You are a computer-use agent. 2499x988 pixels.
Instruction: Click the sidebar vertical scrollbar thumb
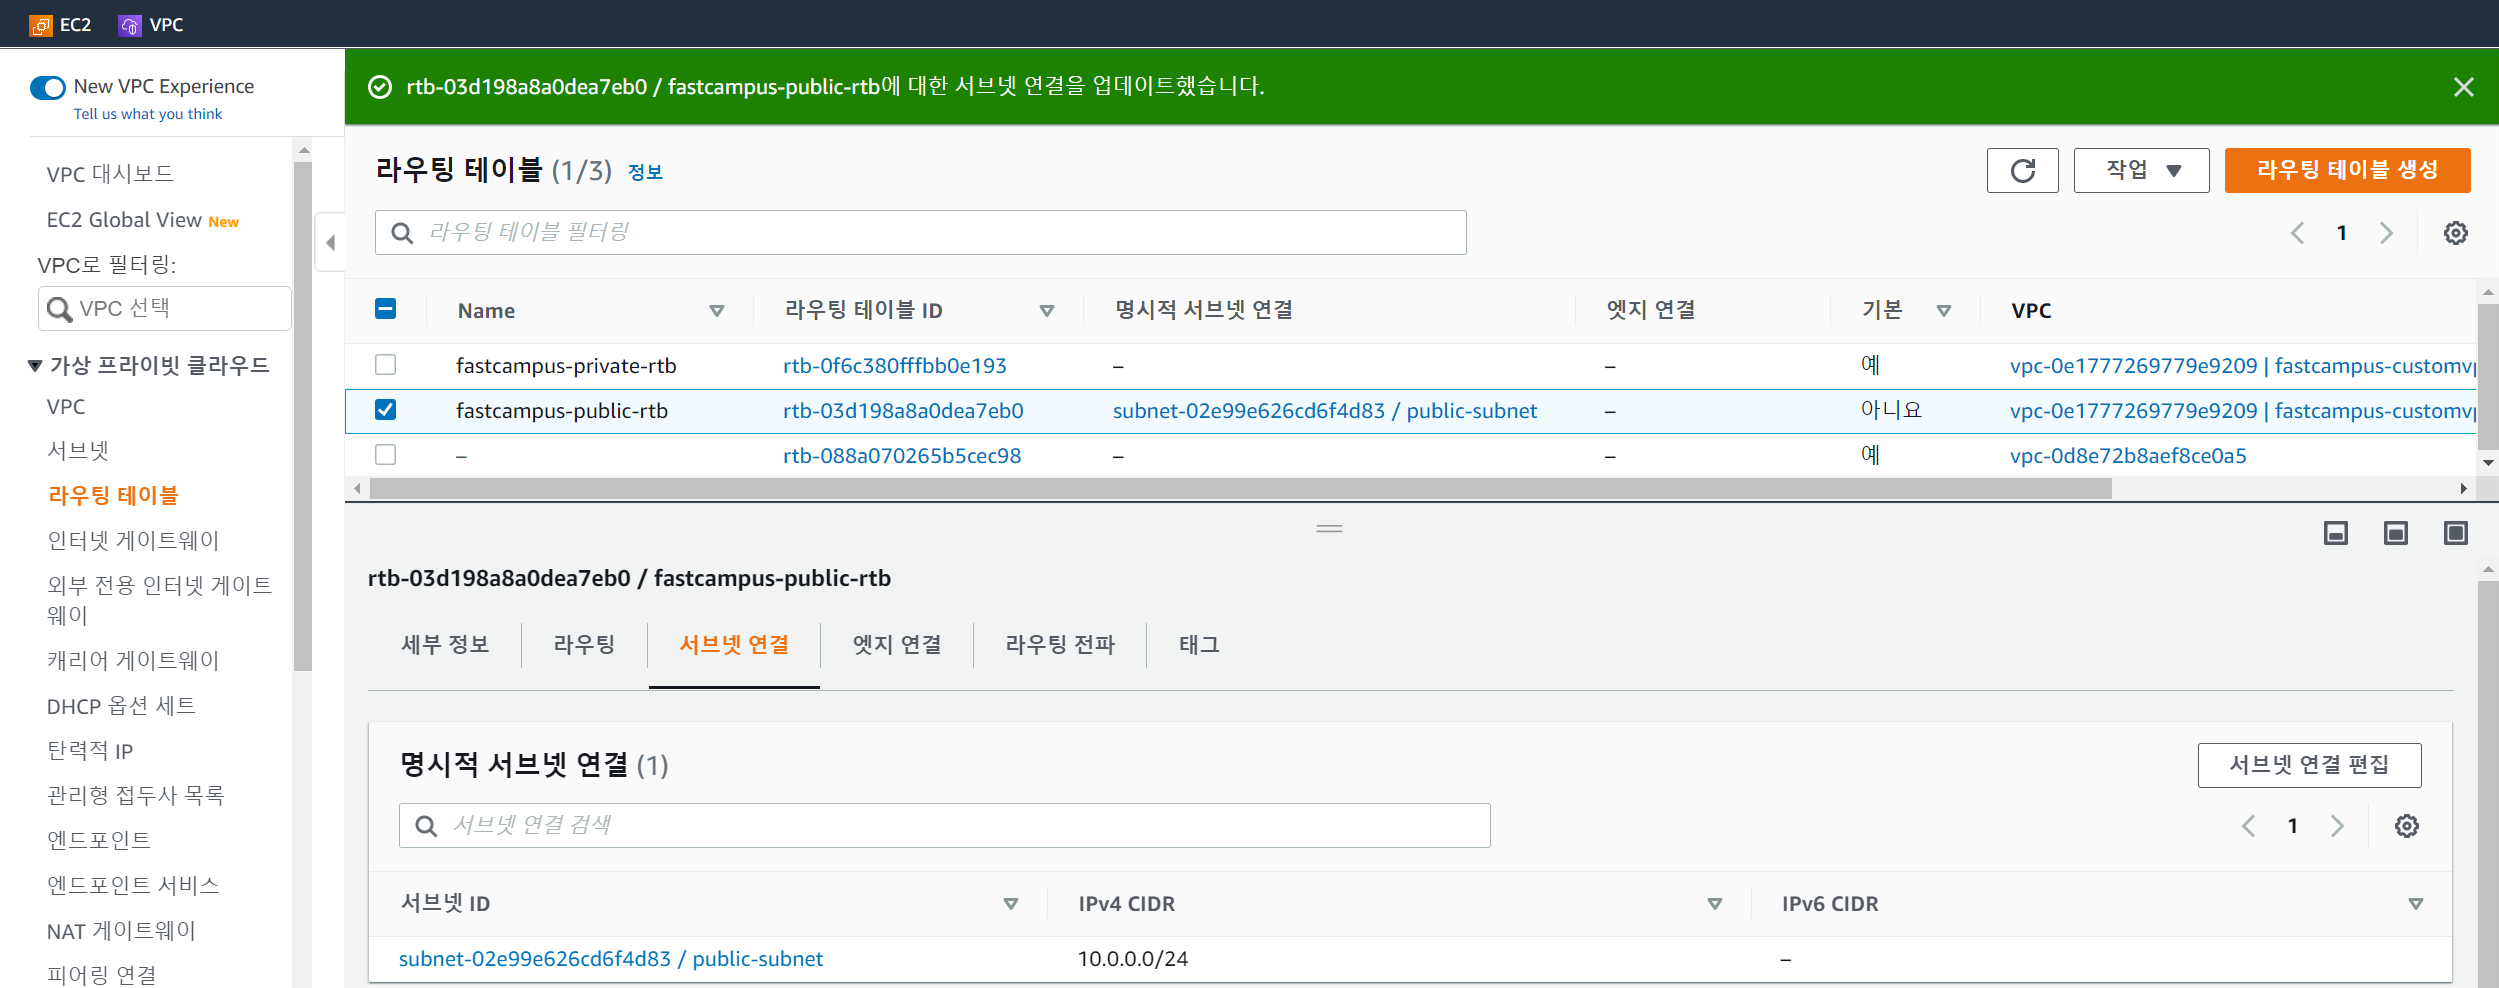coord(303,415)
